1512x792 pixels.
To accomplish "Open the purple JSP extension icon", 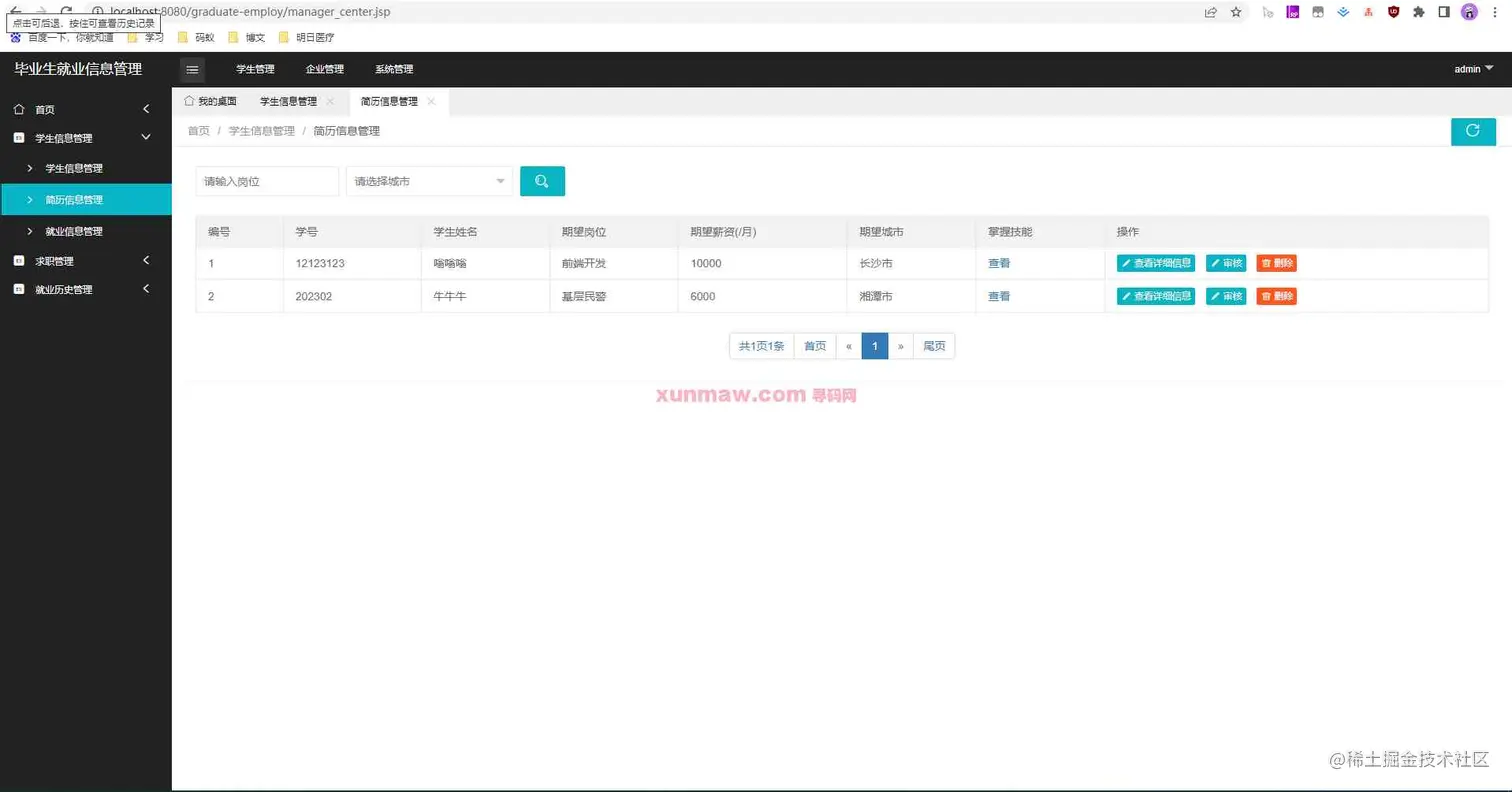I will (1293, 12).
